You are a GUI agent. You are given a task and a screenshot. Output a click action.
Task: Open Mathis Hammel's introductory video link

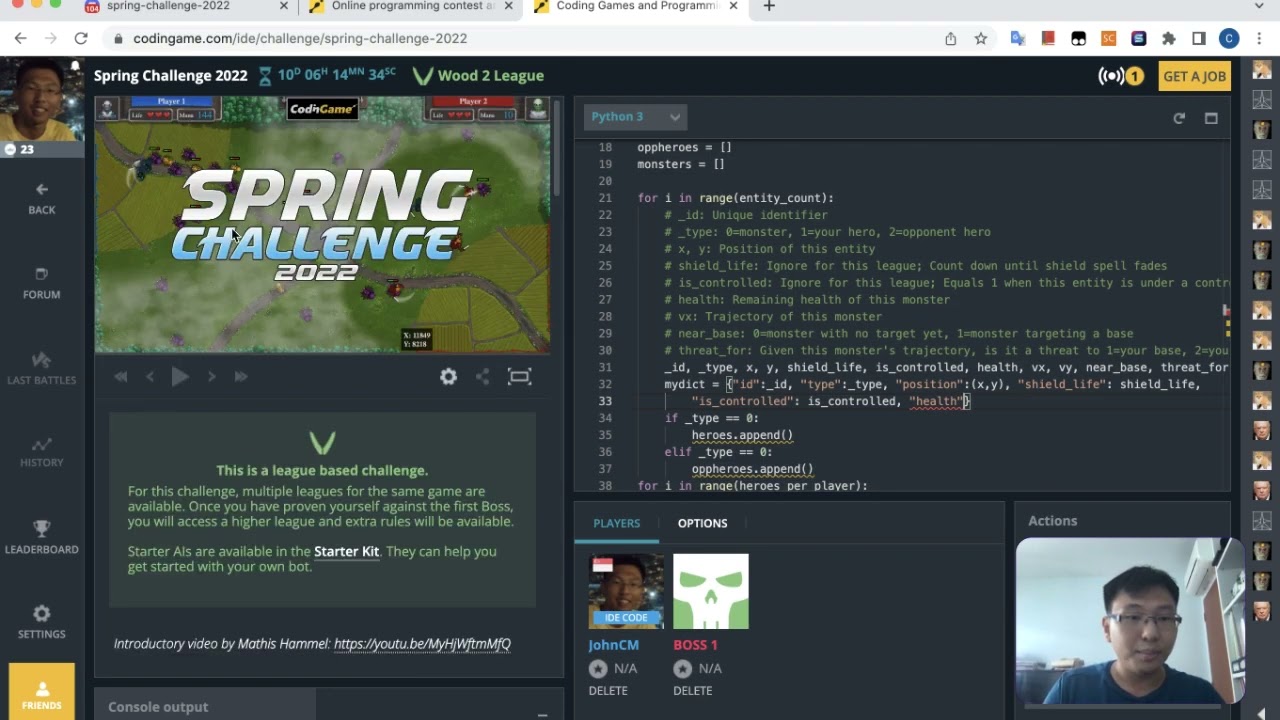pyautogui.click(x=422, y=644)
